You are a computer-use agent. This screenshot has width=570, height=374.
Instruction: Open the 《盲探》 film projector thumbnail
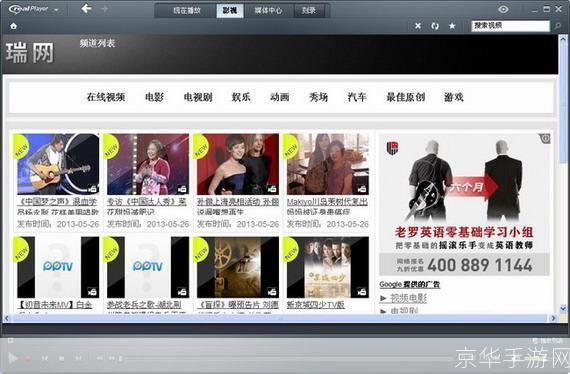(238, 267)
